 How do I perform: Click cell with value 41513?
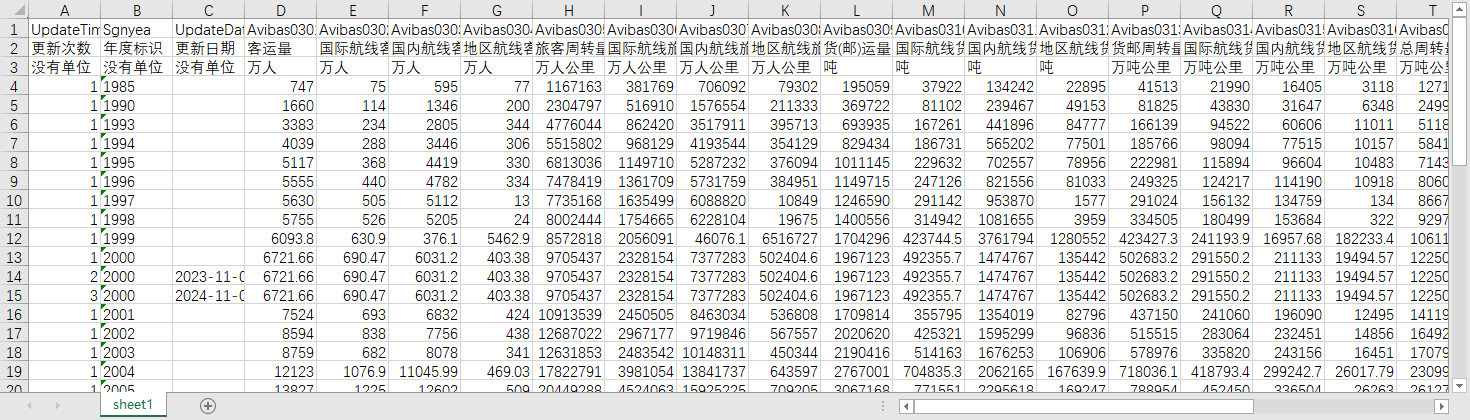(x=1145, y=86)
